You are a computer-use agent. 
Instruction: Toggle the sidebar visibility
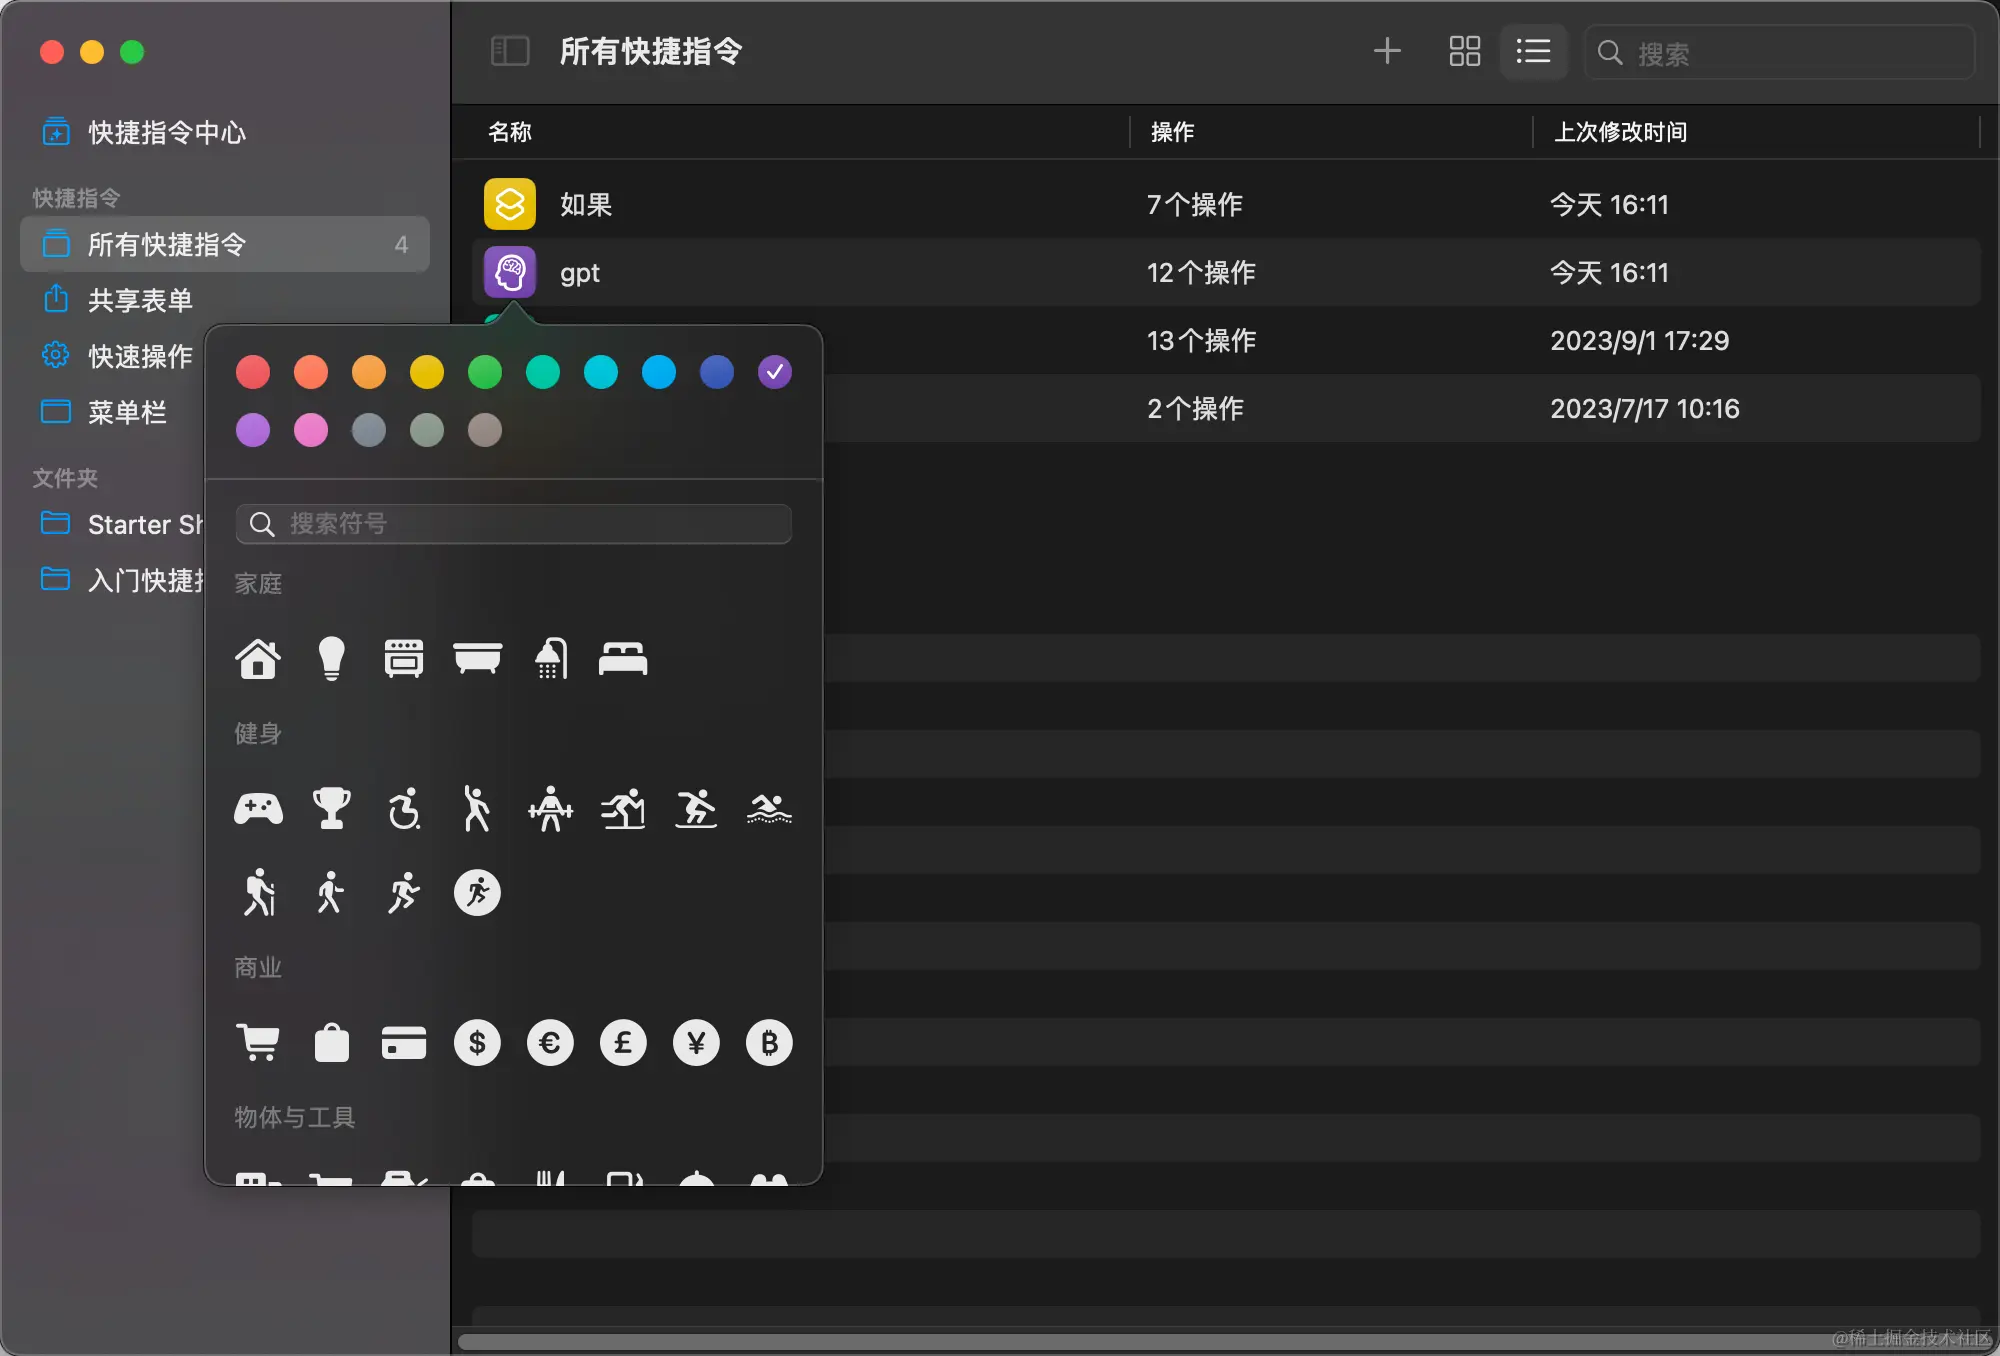coord(510,51)
